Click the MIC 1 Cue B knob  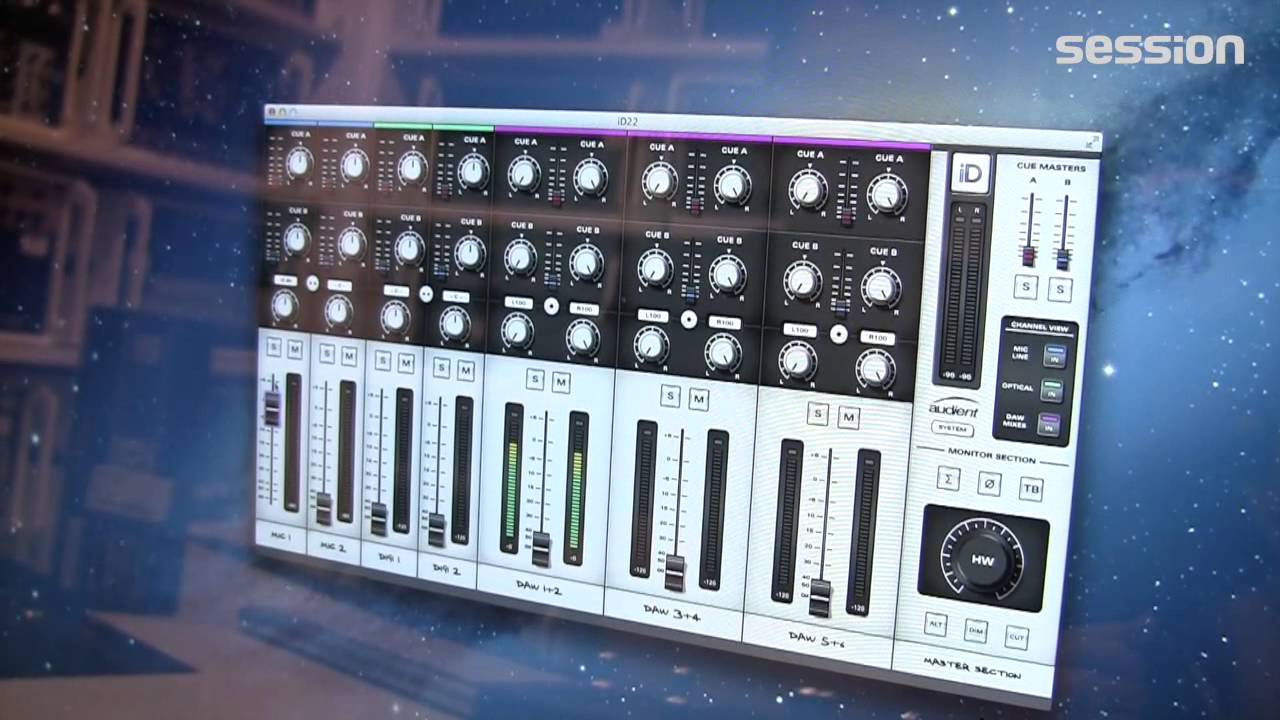pyautogui.click(x=296, y=239)
